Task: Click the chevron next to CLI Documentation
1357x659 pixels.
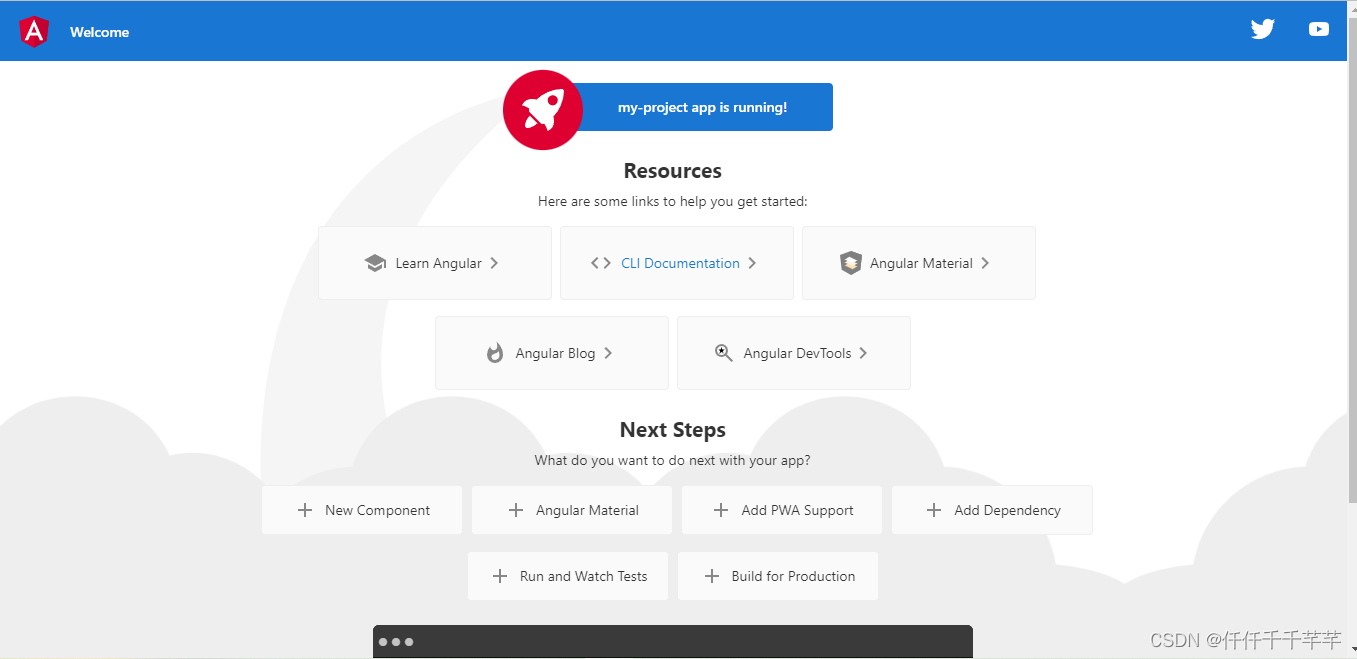Action: [x=752, y=264]
